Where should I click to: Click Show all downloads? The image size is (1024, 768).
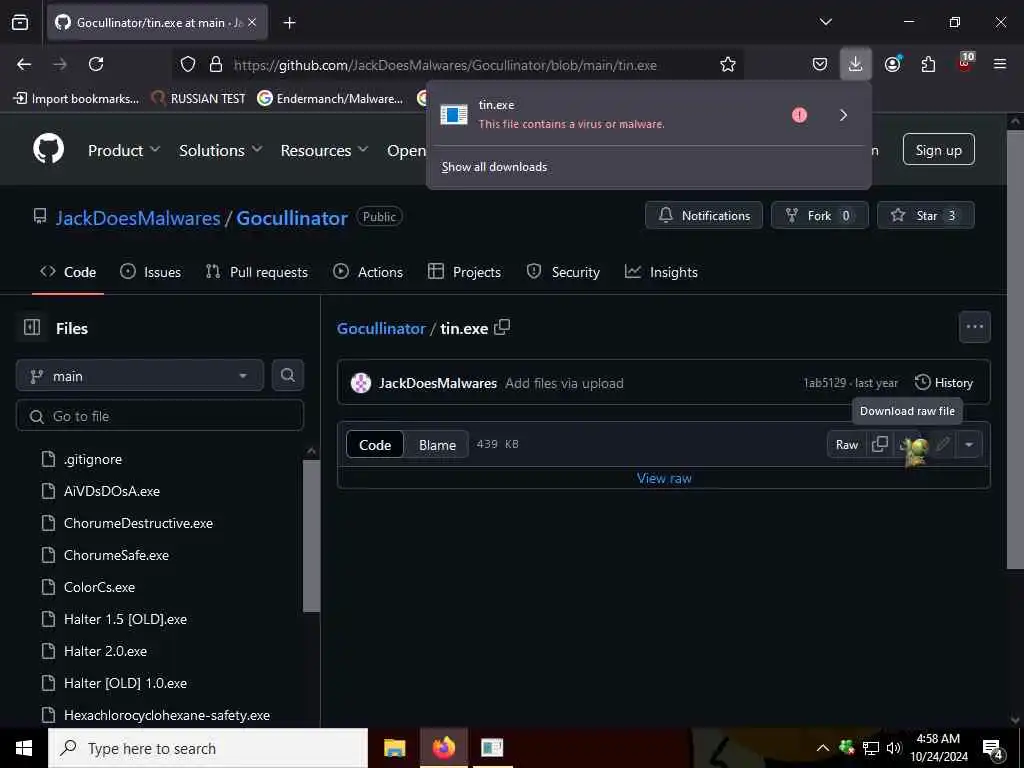pos(494,167)
